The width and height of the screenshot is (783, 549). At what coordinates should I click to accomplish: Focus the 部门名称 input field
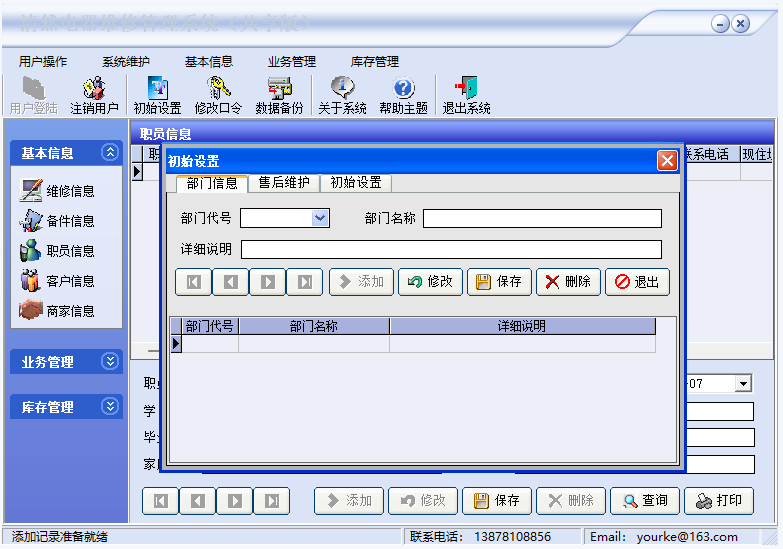[542, 218]
